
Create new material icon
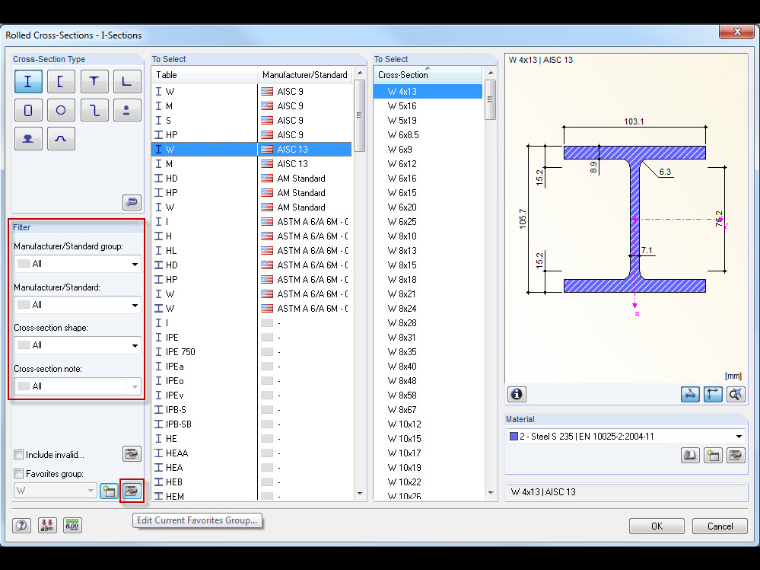click(x=713, y=455)
